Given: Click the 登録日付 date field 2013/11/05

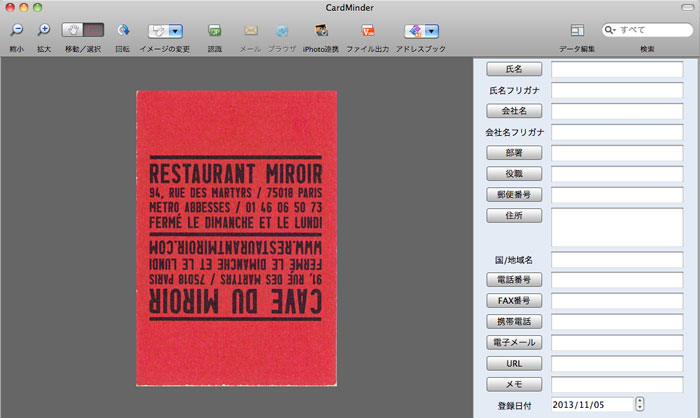Looking at the screenshot, I should click(592, 405).
